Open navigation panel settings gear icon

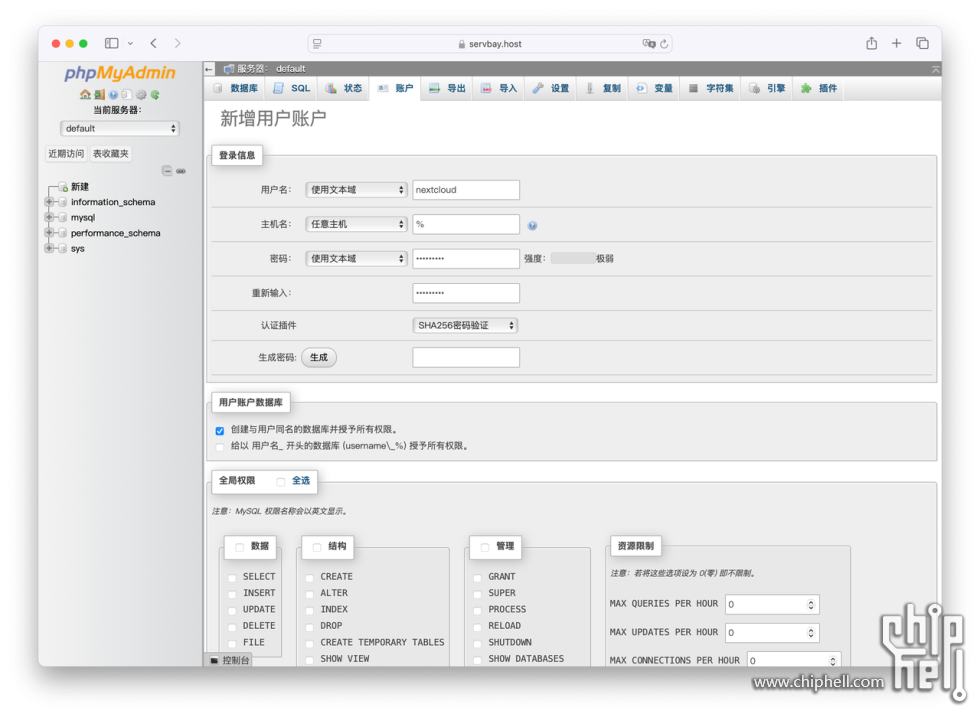tap(141, 94)
